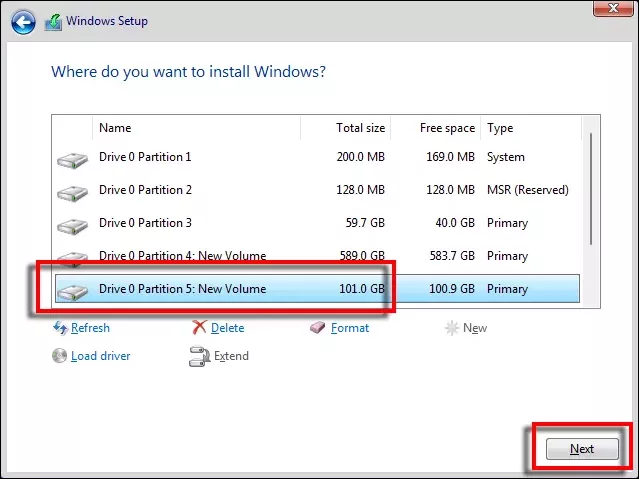639x479 pixels.
Task: Select Drive 0 Partition 5: New Volume
Action: 317,289
